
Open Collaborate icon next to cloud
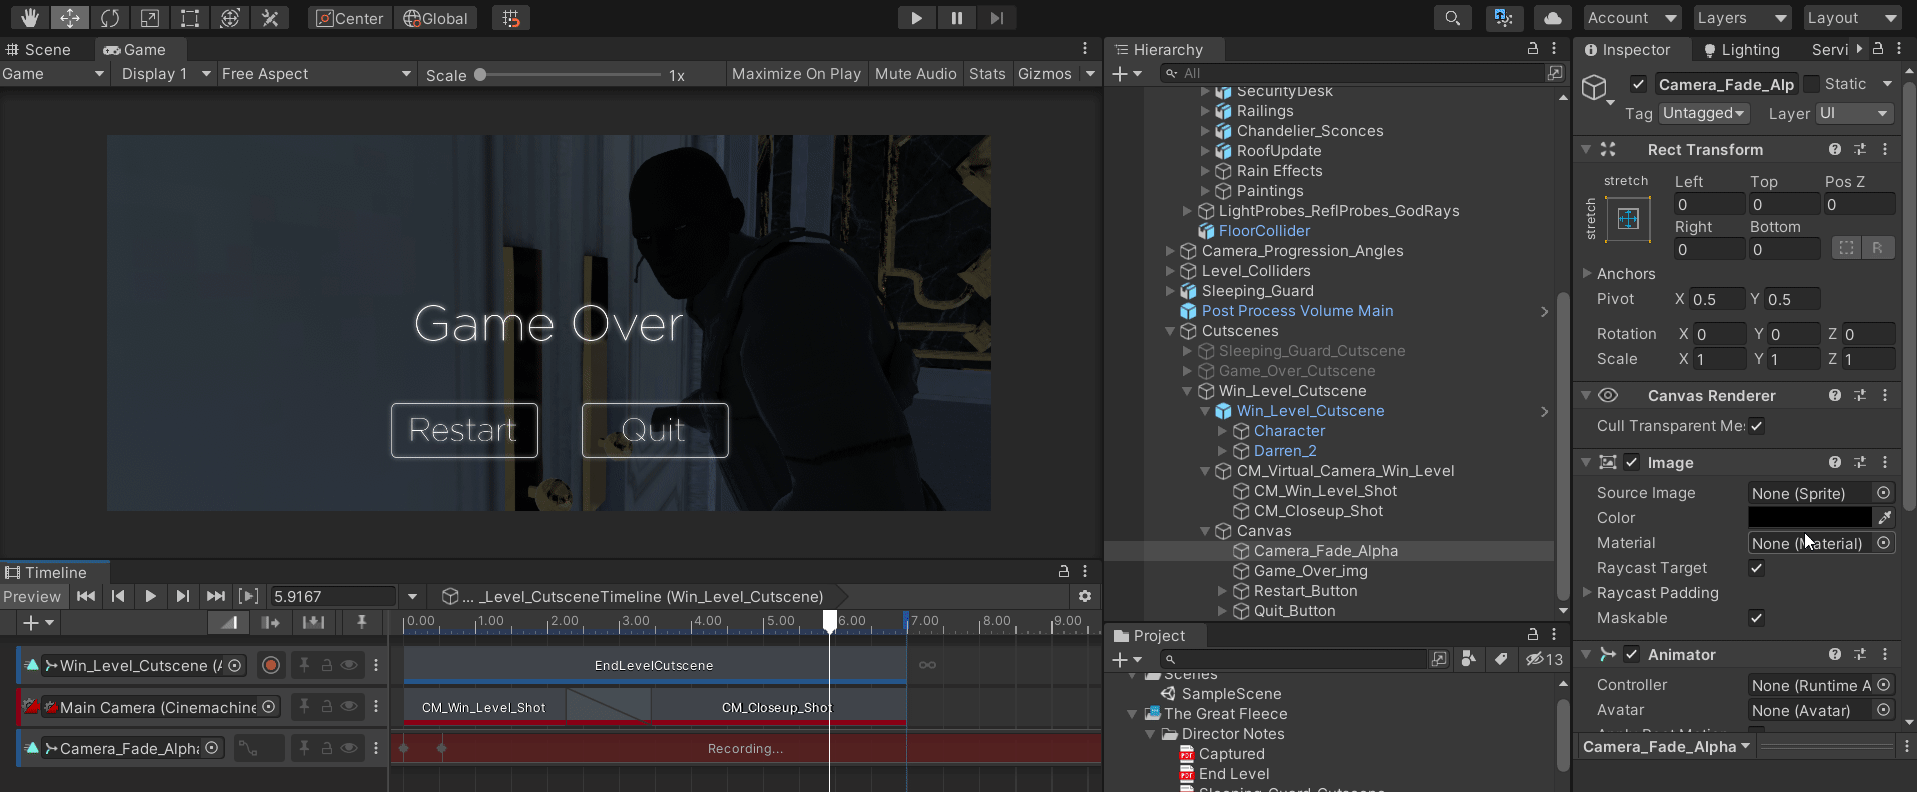1503,18
